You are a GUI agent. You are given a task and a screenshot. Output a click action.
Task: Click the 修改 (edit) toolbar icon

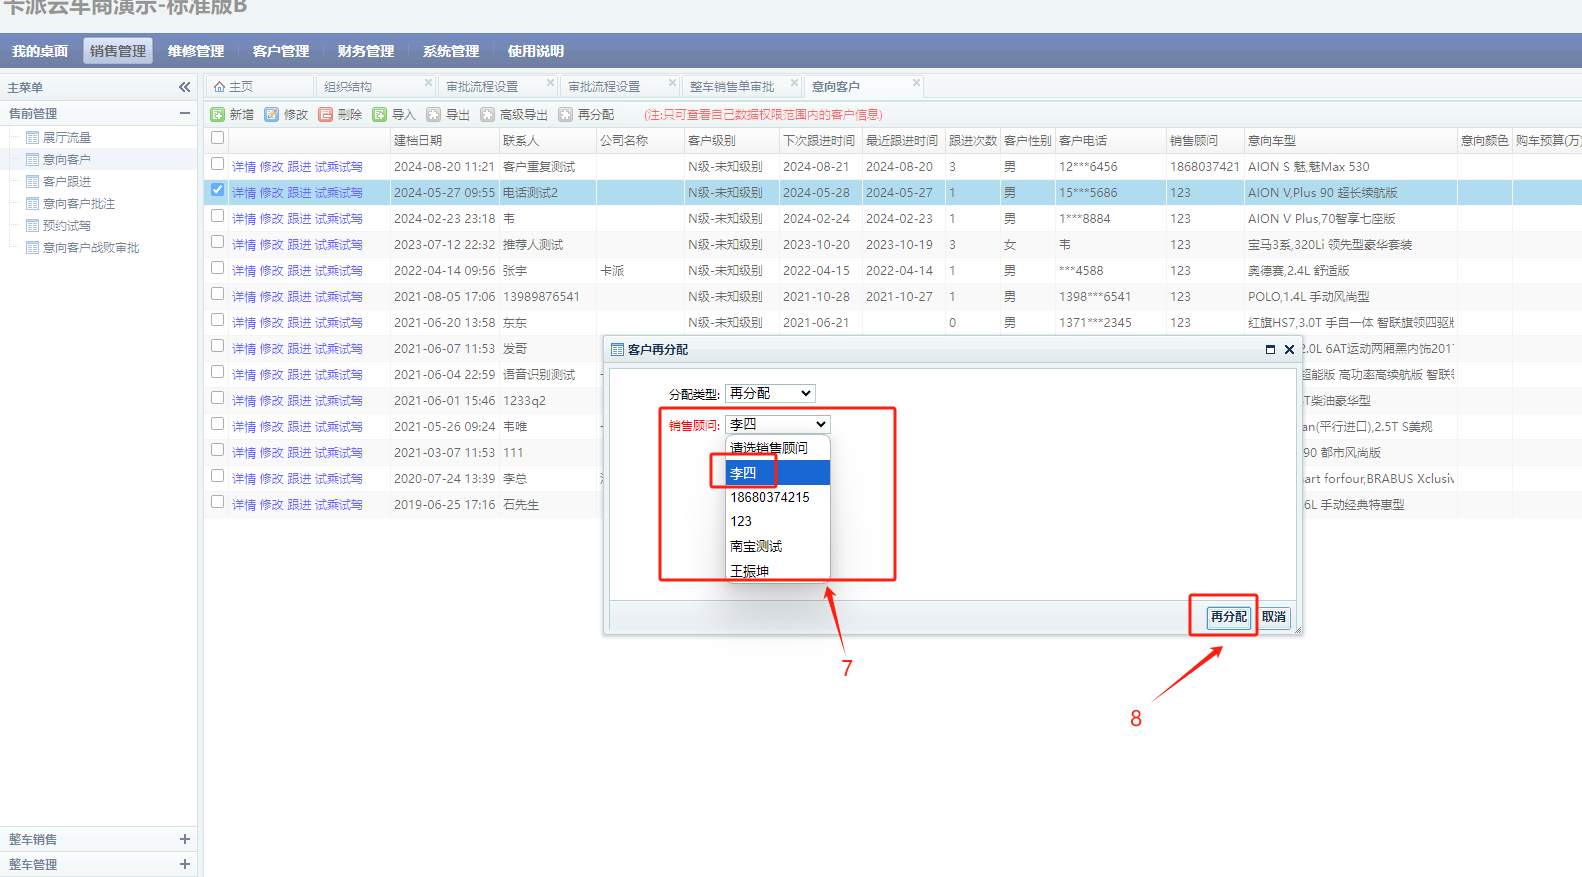pyautogui.click(x=272, y=115)
